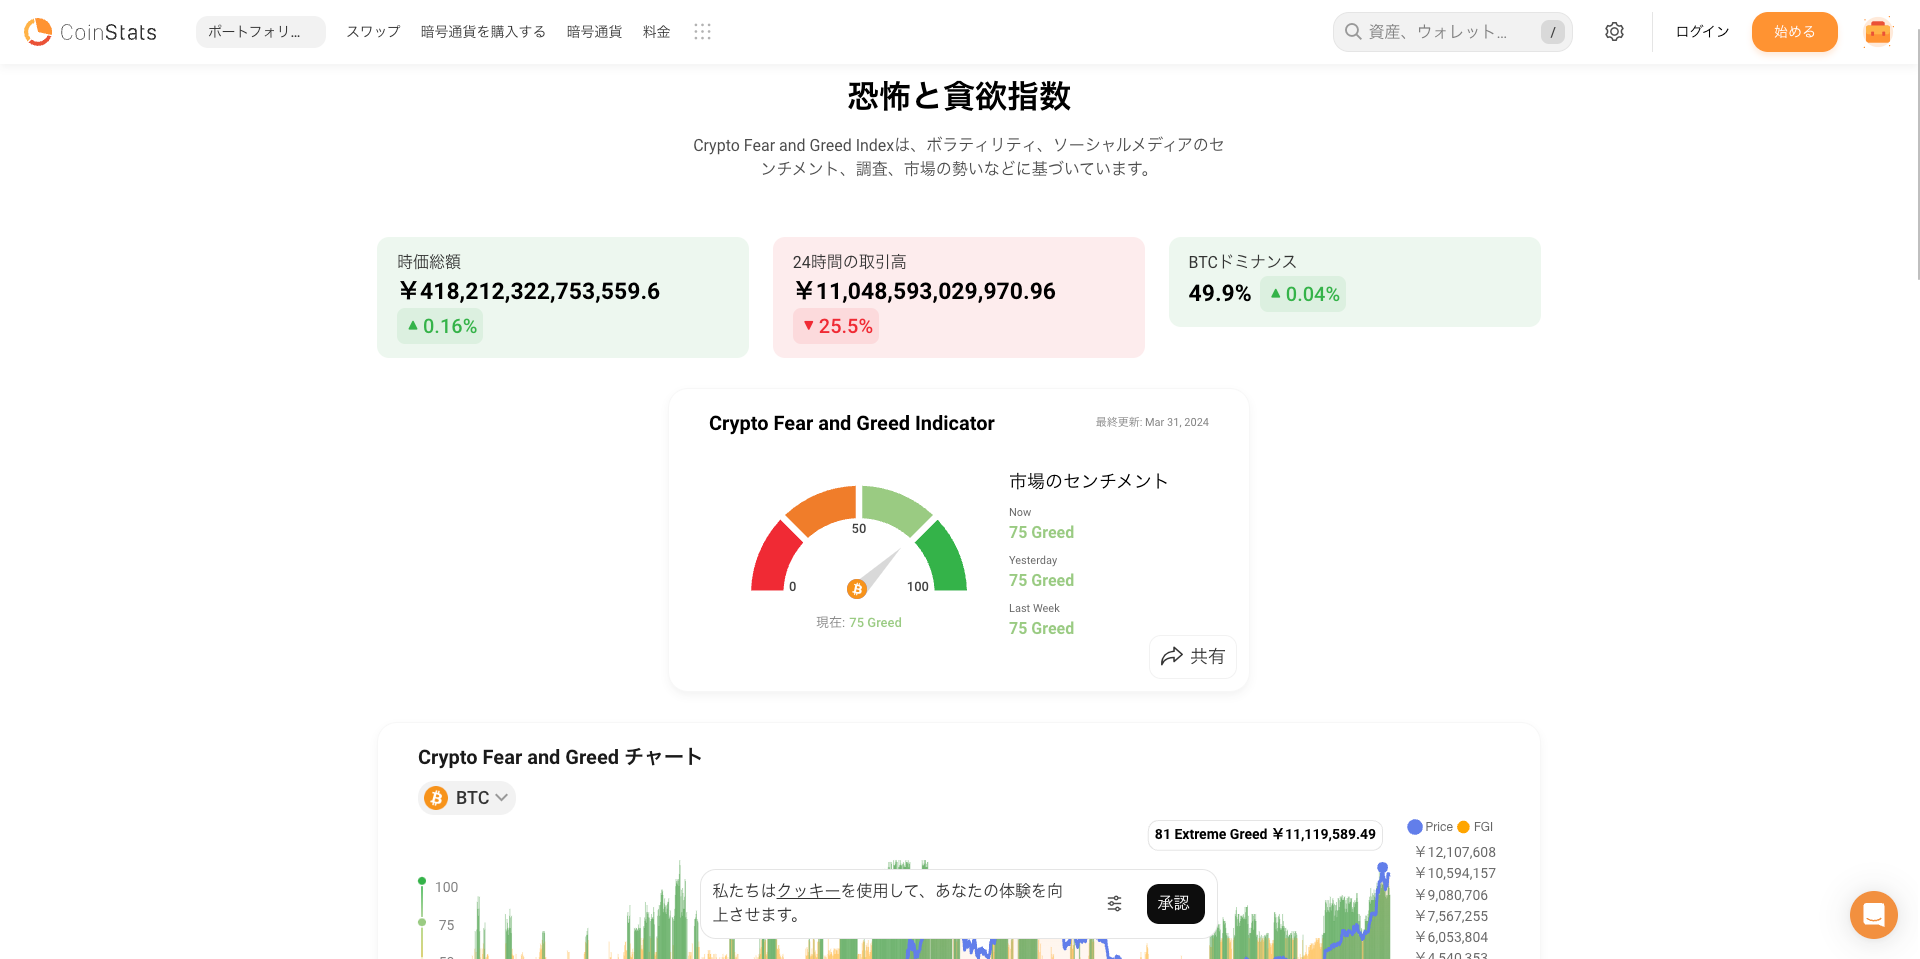The image size is (1920, 959).
Task: Click the 81 Extreme Greed chart tooltip
Action: click(1264, 834)
